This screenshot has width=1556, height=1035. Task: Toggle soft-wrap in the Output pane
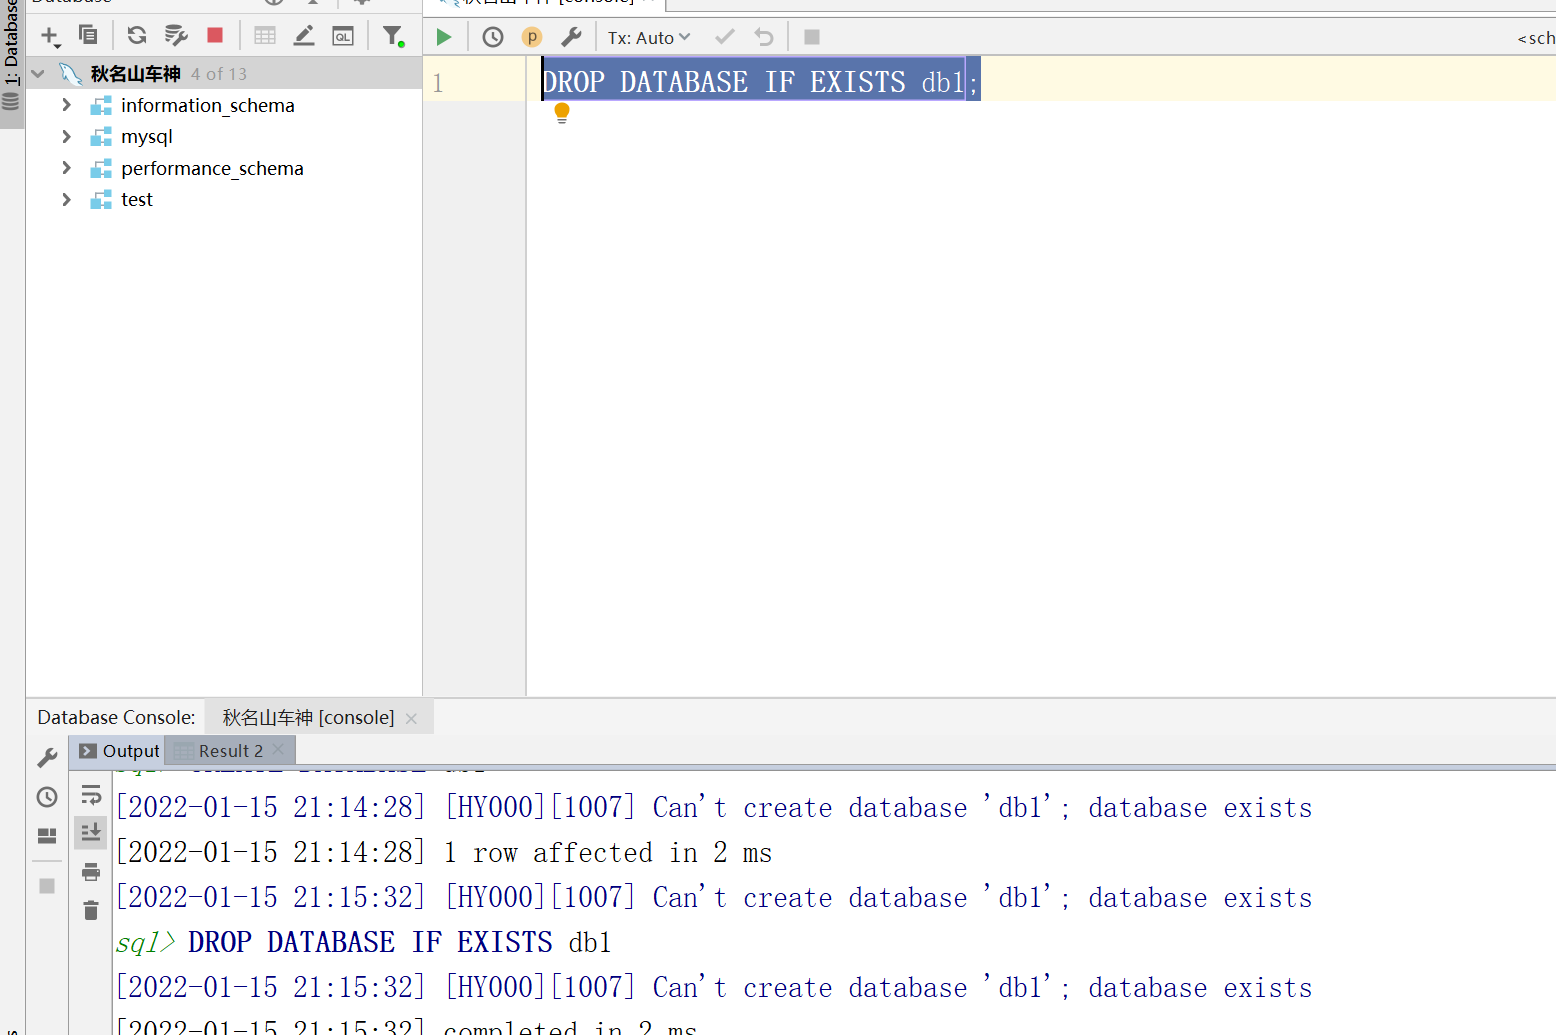(91, 795)
